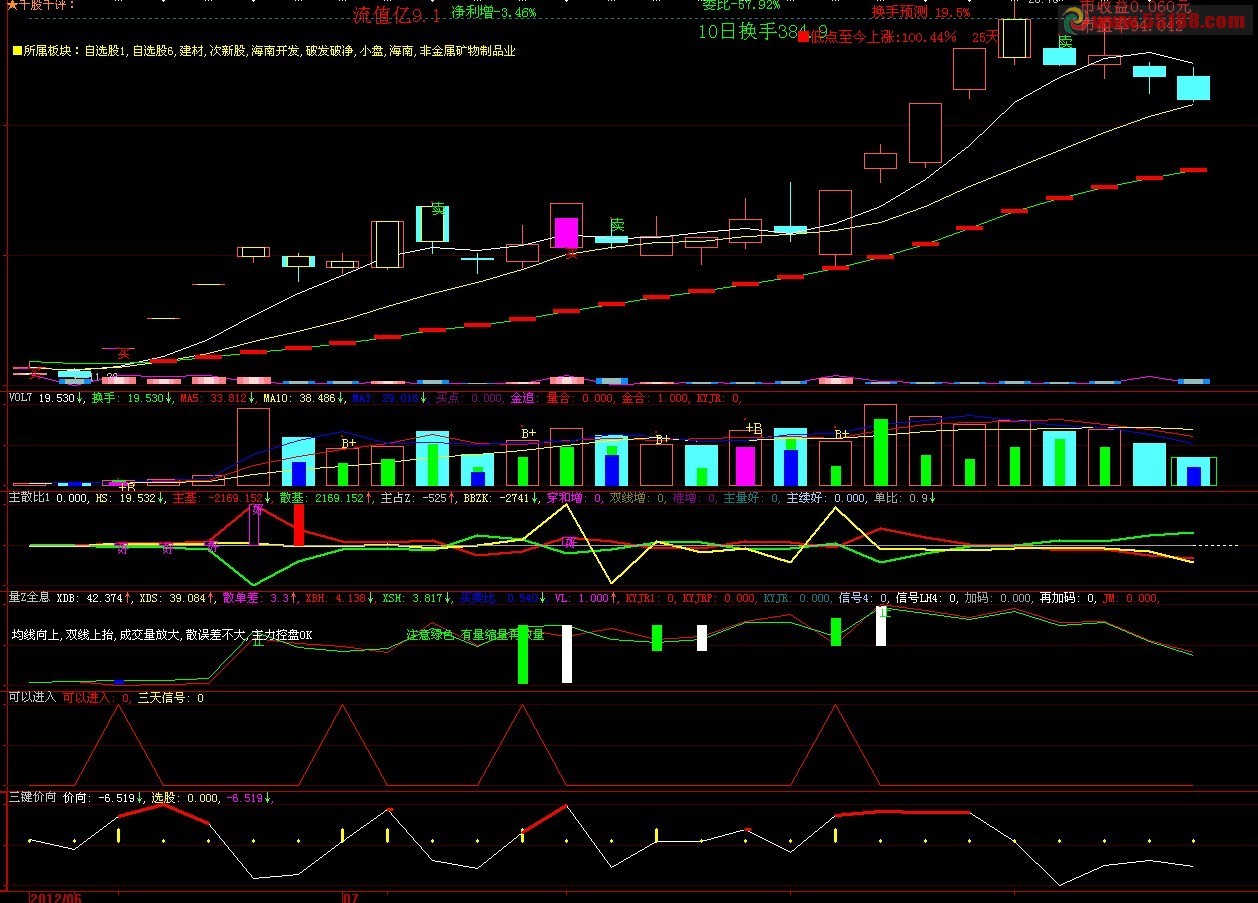Click the 价向: -6.519 value

103,798
